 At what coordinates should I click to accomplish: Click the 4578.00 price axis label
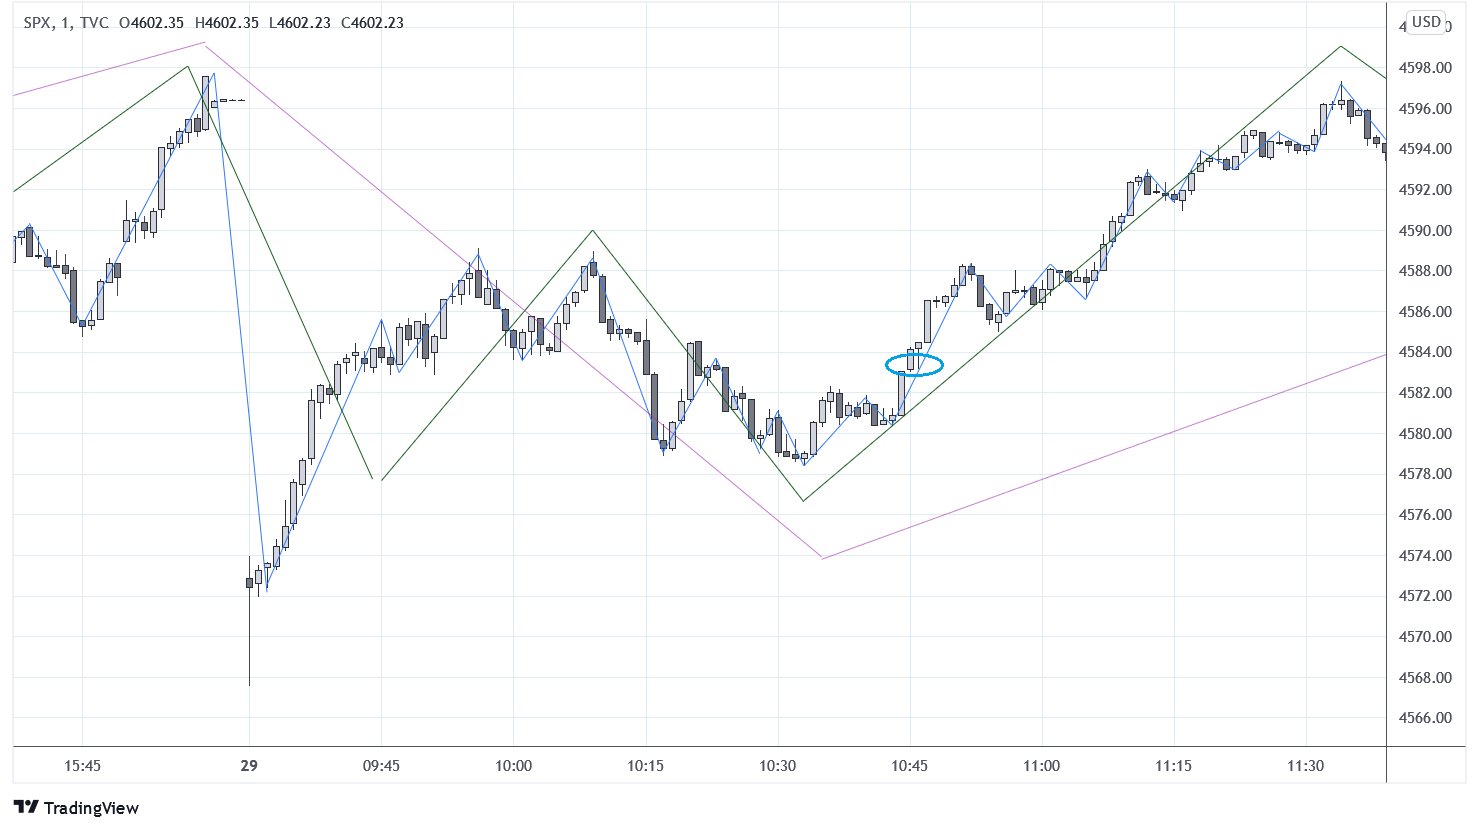tap(1426, 474)
